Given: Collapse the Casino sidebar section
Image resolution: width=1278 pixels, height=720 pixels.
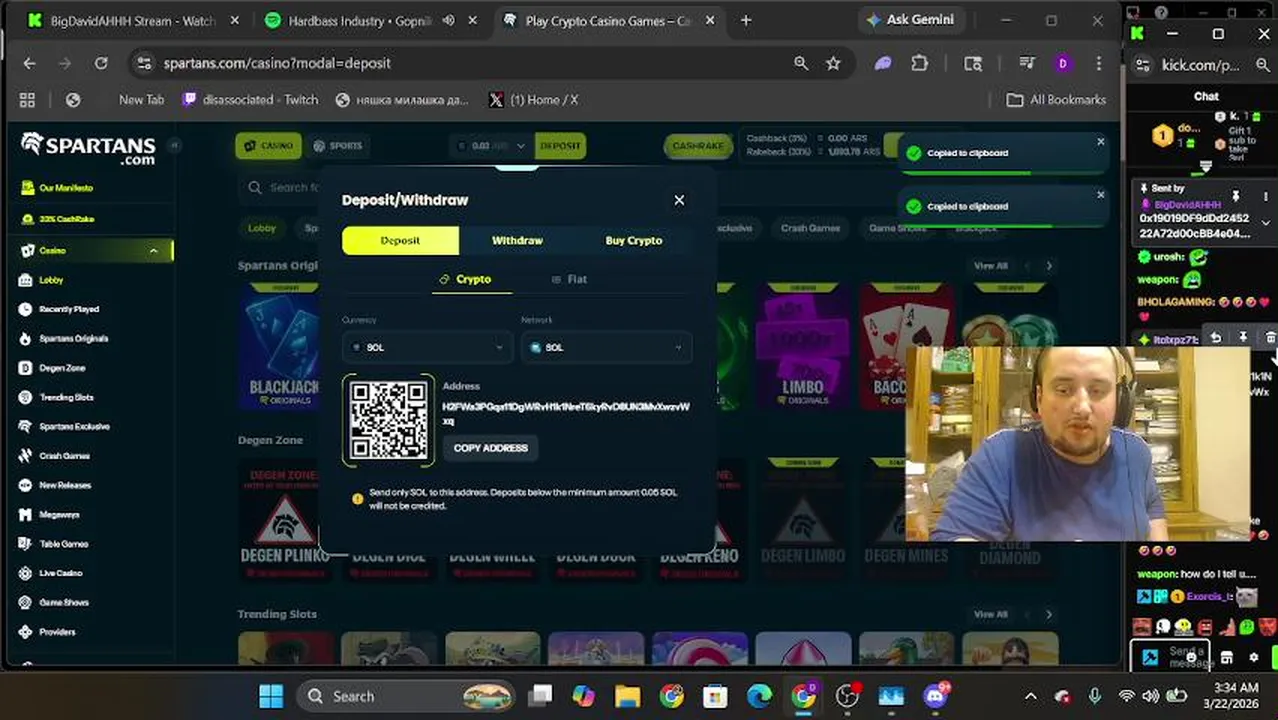Looking at the screenshot, I should [x=153, y=251].
